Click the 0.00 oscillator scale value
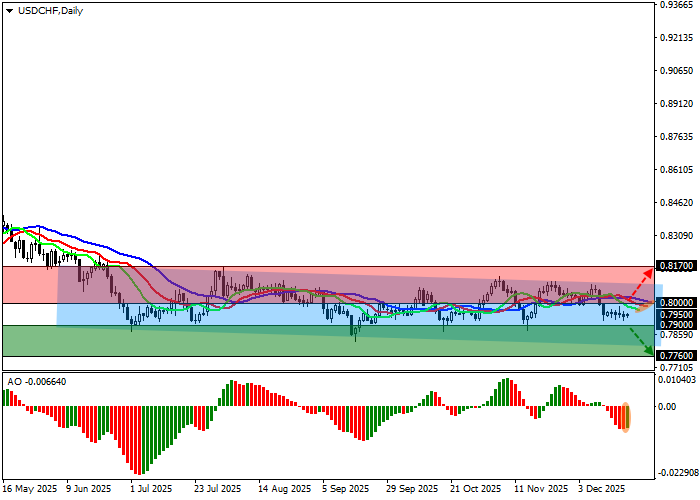This screenshot has width=700, height=500. (x=667, y=406)
